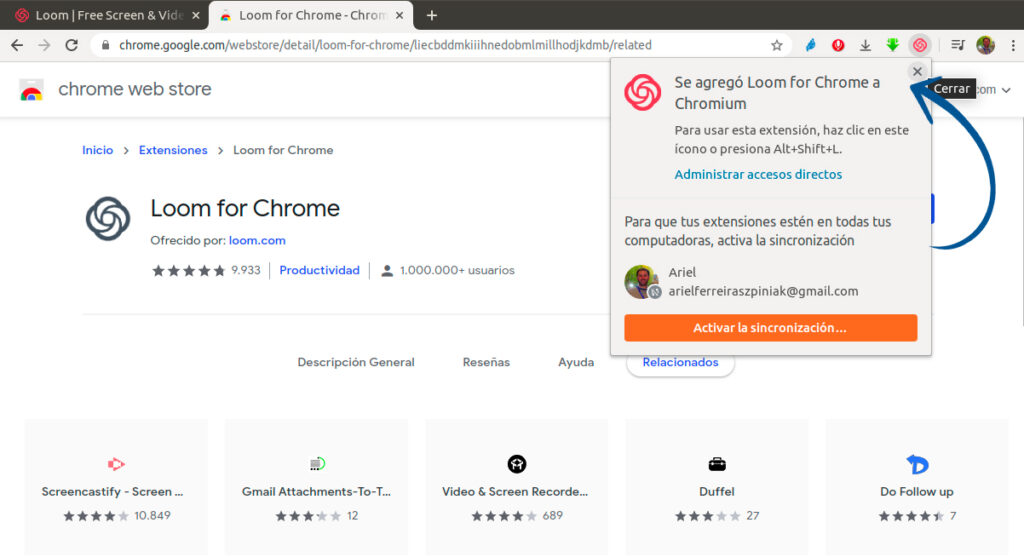Click the chrome web store rainbow logo

[31, 89]
